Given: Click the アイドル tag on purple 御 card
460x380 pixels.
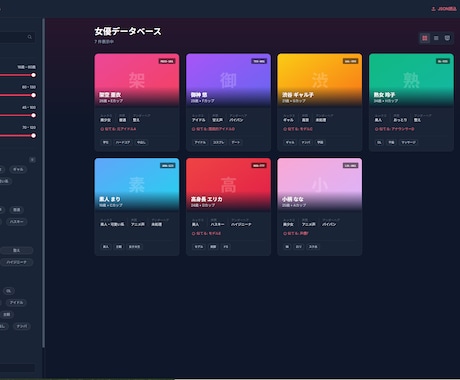Looking at the screenshot, I should tap(200, 142).
